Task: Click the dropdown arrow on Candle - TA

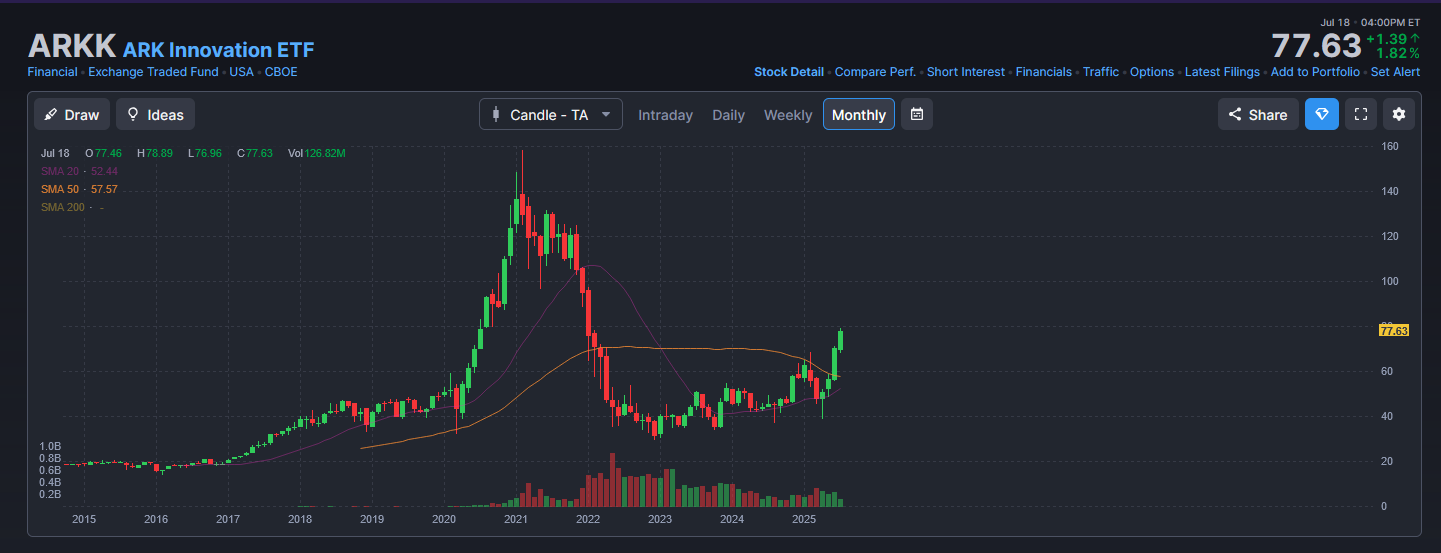Action: pos(605,114)
